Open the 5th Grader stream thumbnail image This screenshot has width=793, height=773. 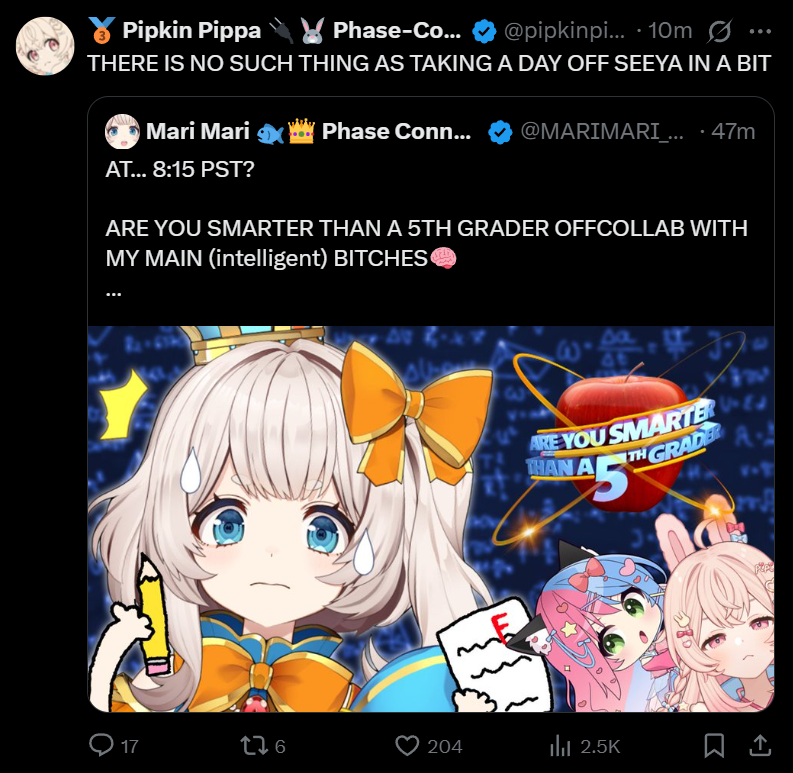[431, 519]
